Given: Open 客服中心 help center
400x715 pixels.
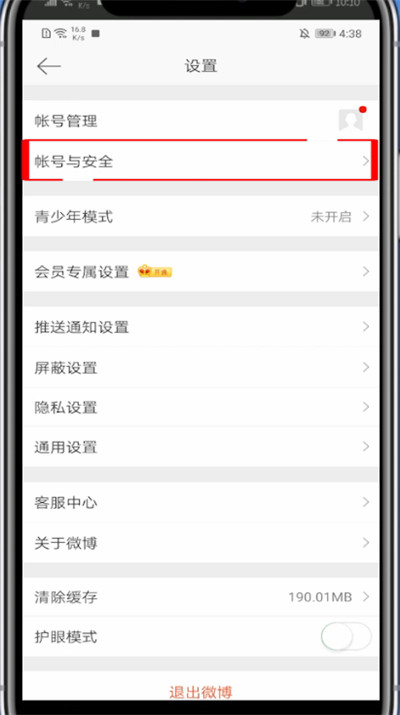Looking at the screenshot, I should (x=201, y=503).
